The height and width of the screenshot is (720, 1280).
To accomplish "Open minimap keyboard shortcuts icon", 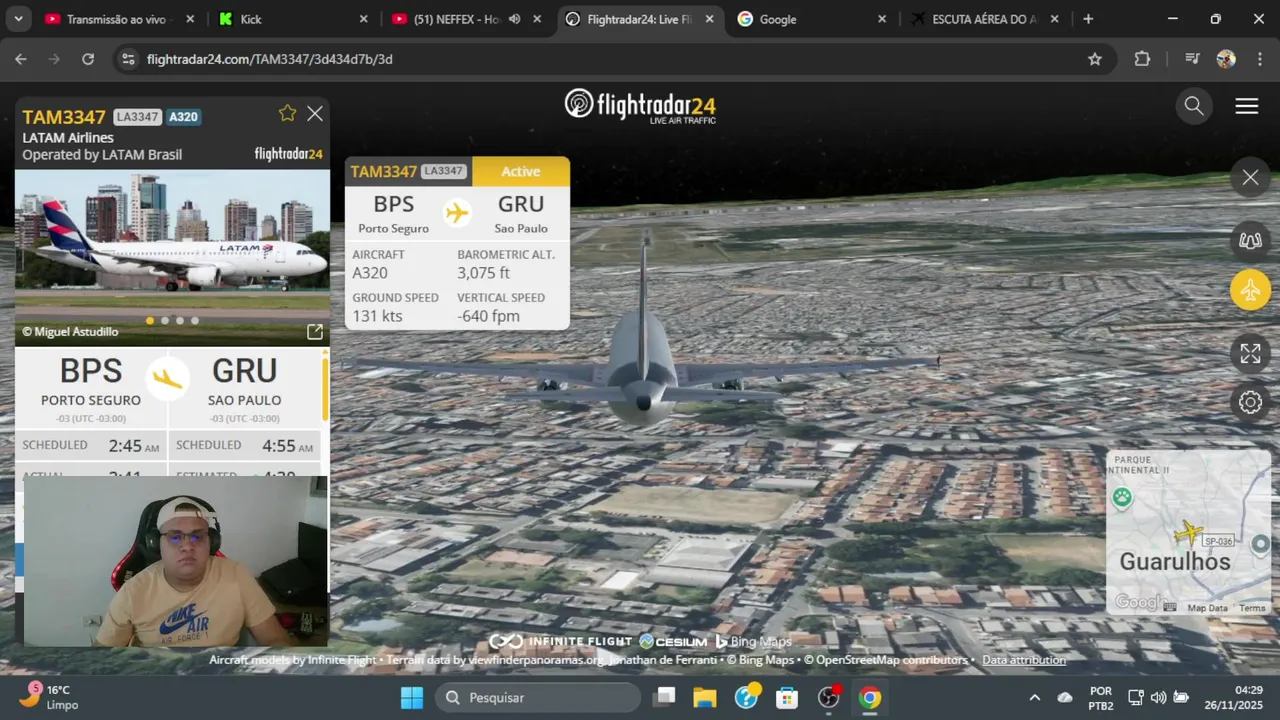I will [x=1170, y=607].
